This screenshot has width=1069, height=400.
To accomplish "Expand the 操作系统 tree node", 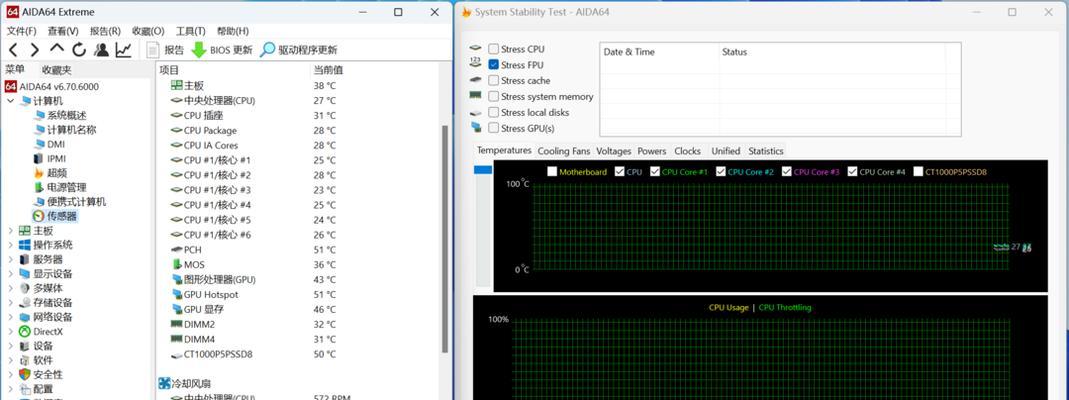I will [10, 245].
